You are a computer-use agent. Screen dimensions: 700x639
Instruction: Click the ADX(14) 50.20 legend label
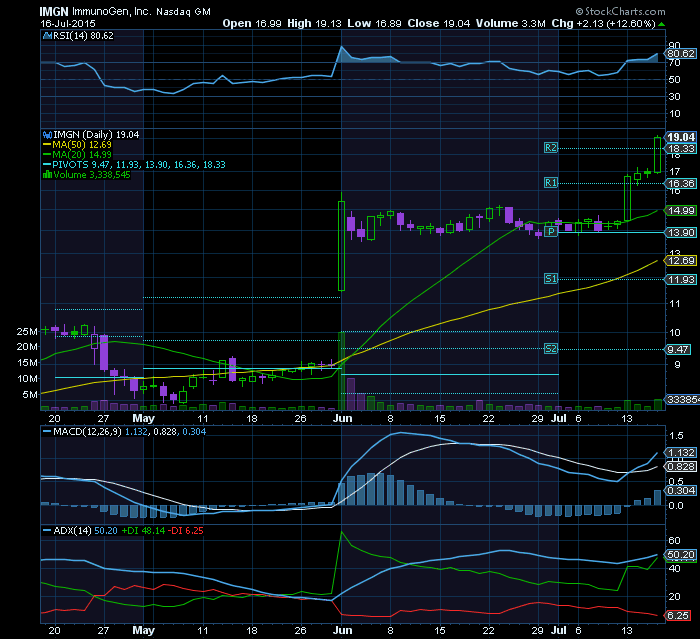pyautogui.click(x=85, y=530)
